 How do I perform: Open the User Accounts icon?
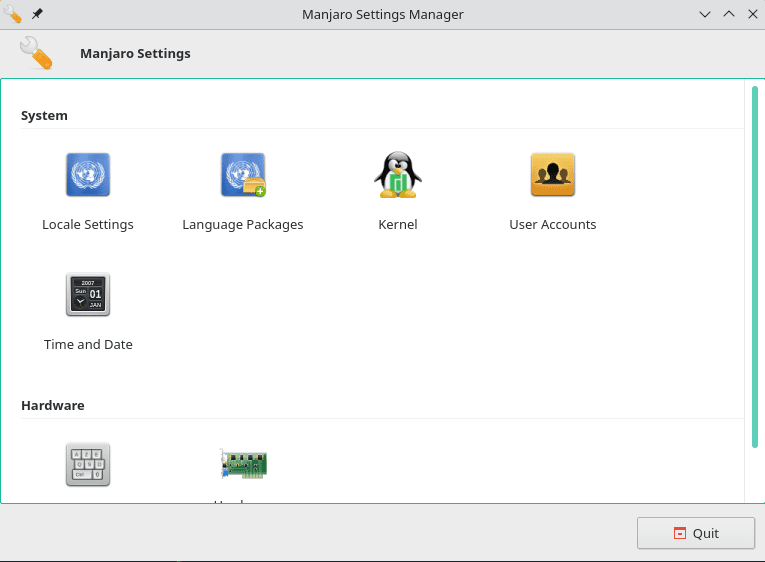pos(553,174)
